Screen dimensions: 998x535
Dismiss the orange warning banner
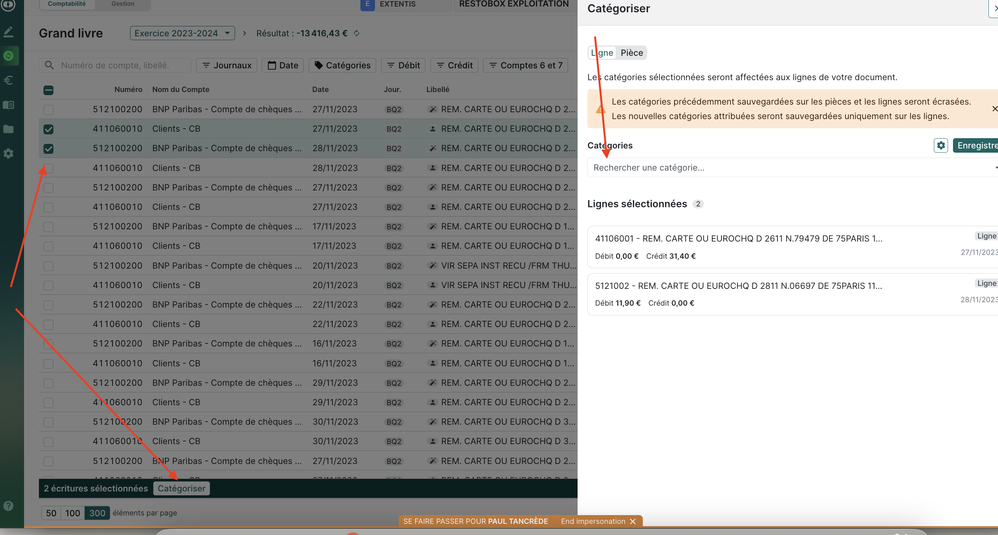[994, 108]
